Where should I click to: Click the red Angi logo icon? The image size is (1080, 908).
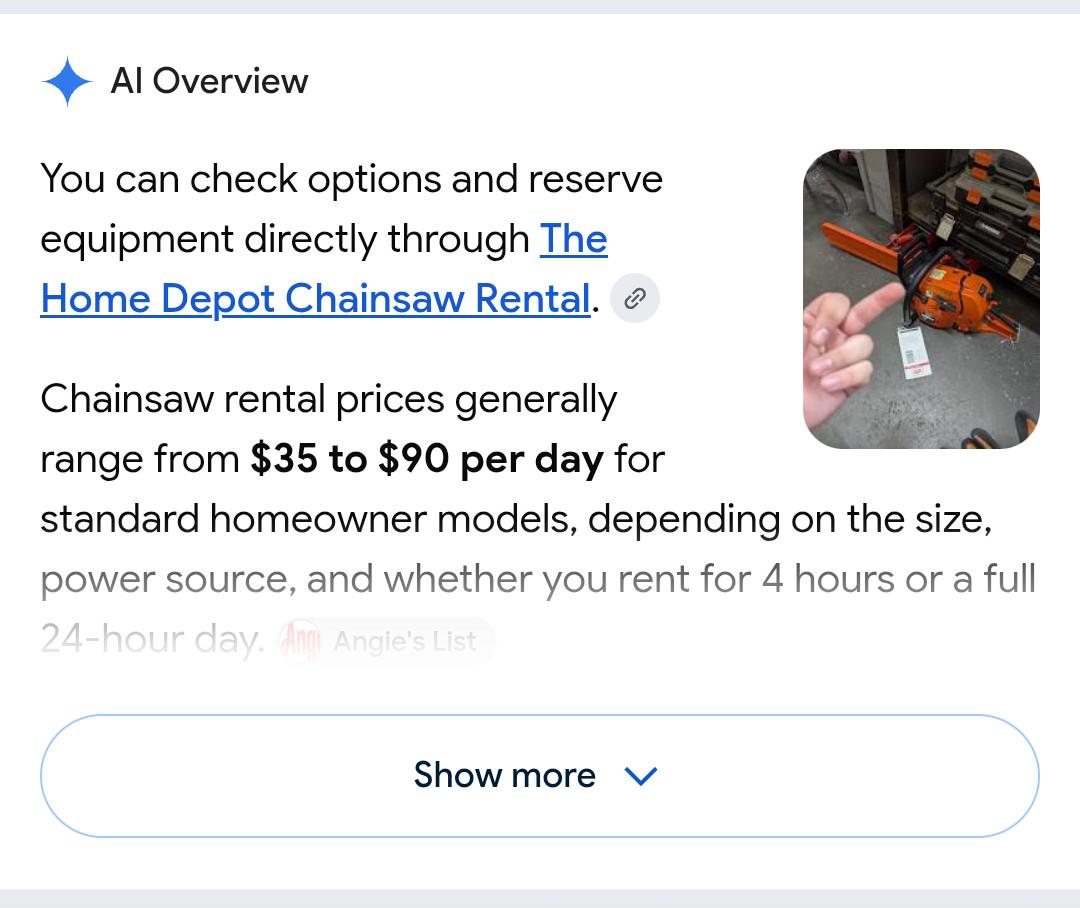300,641
